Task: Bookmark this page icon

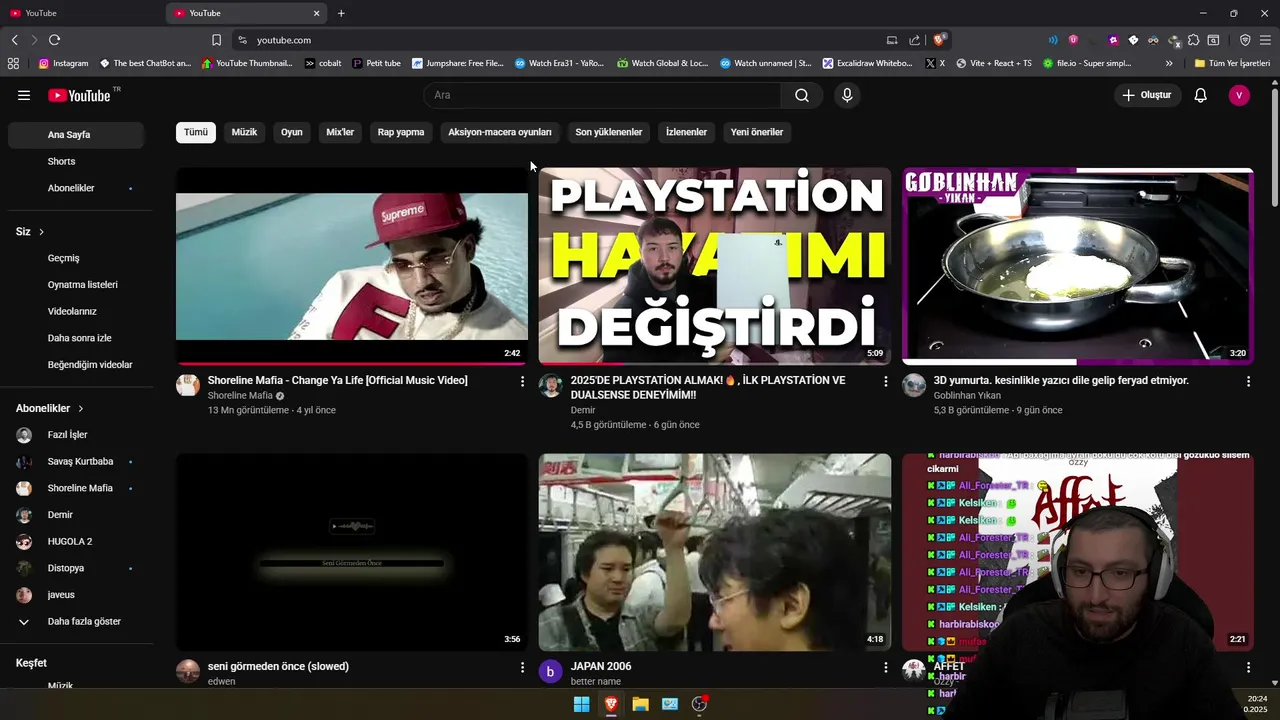Action: click(x=216, y=40)
